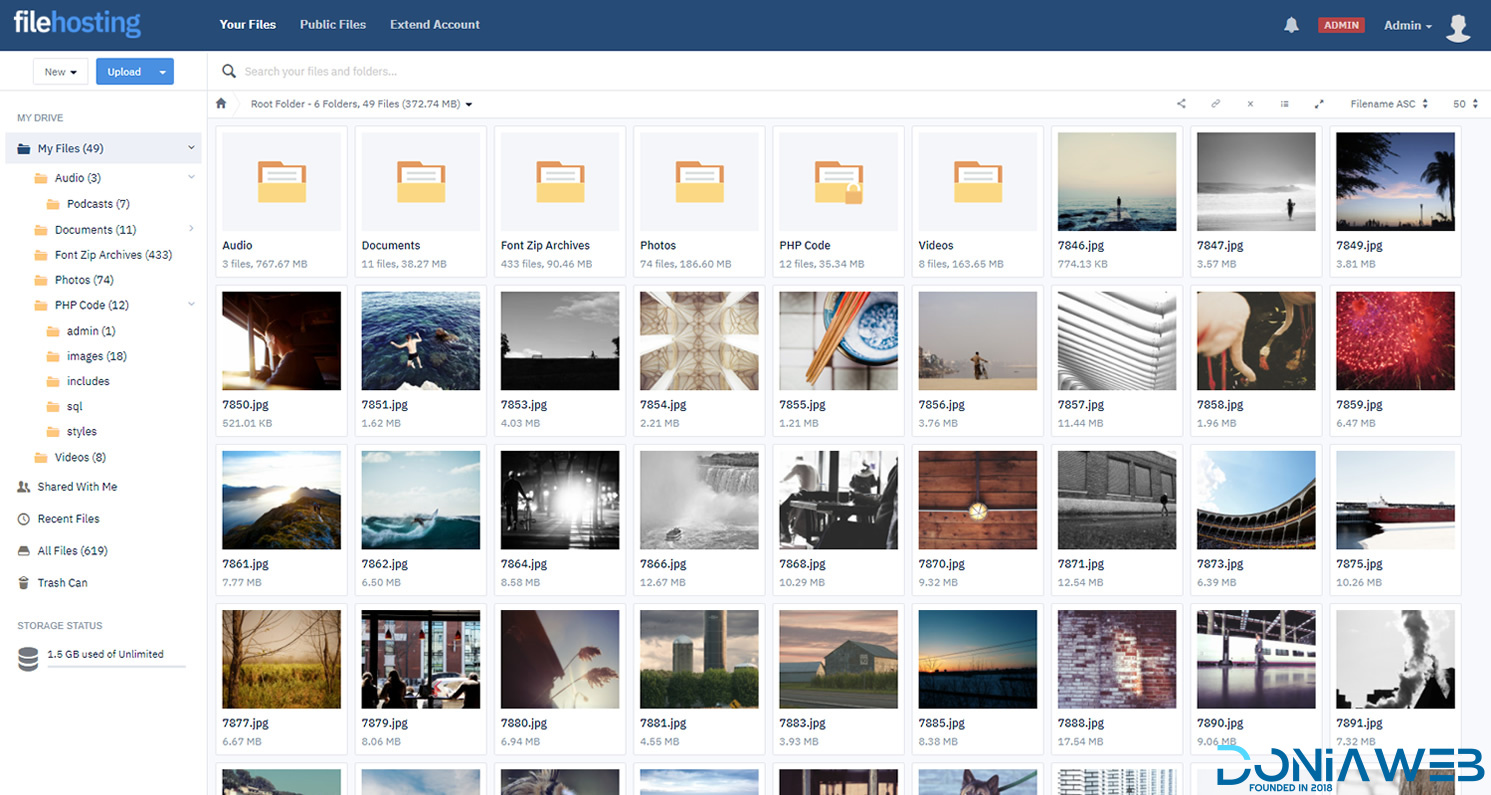1491x795 pixels.
Task: Click the 7864.jpg file name
Action: point(524,564)
